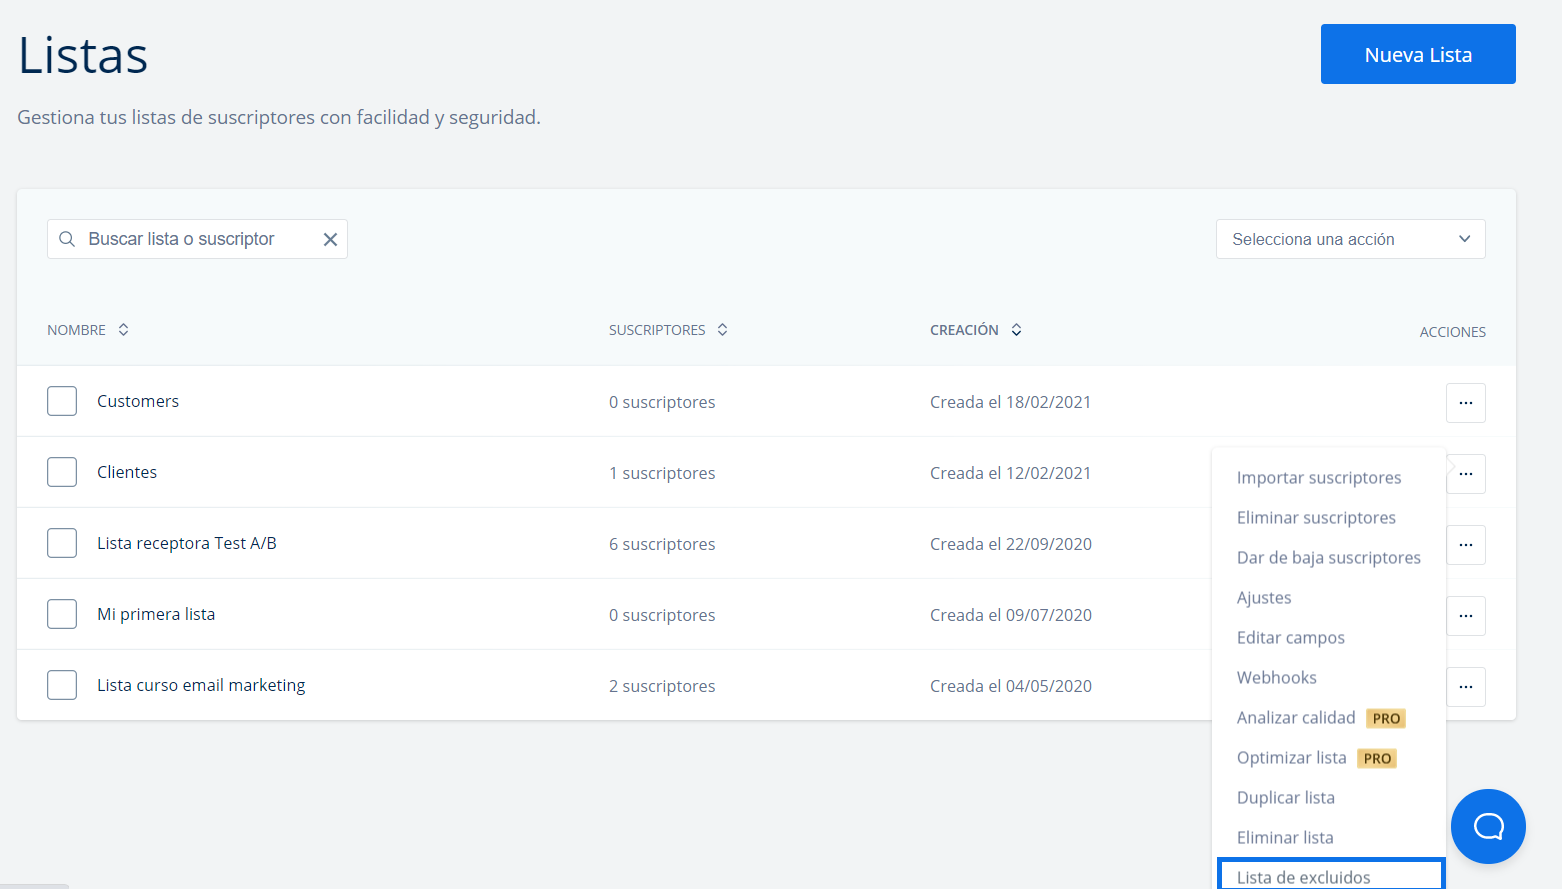The height and width of the screenshot is (889, 1562).
Task: Choose Eliminar lista from the menu
Action: (1285, 838)
